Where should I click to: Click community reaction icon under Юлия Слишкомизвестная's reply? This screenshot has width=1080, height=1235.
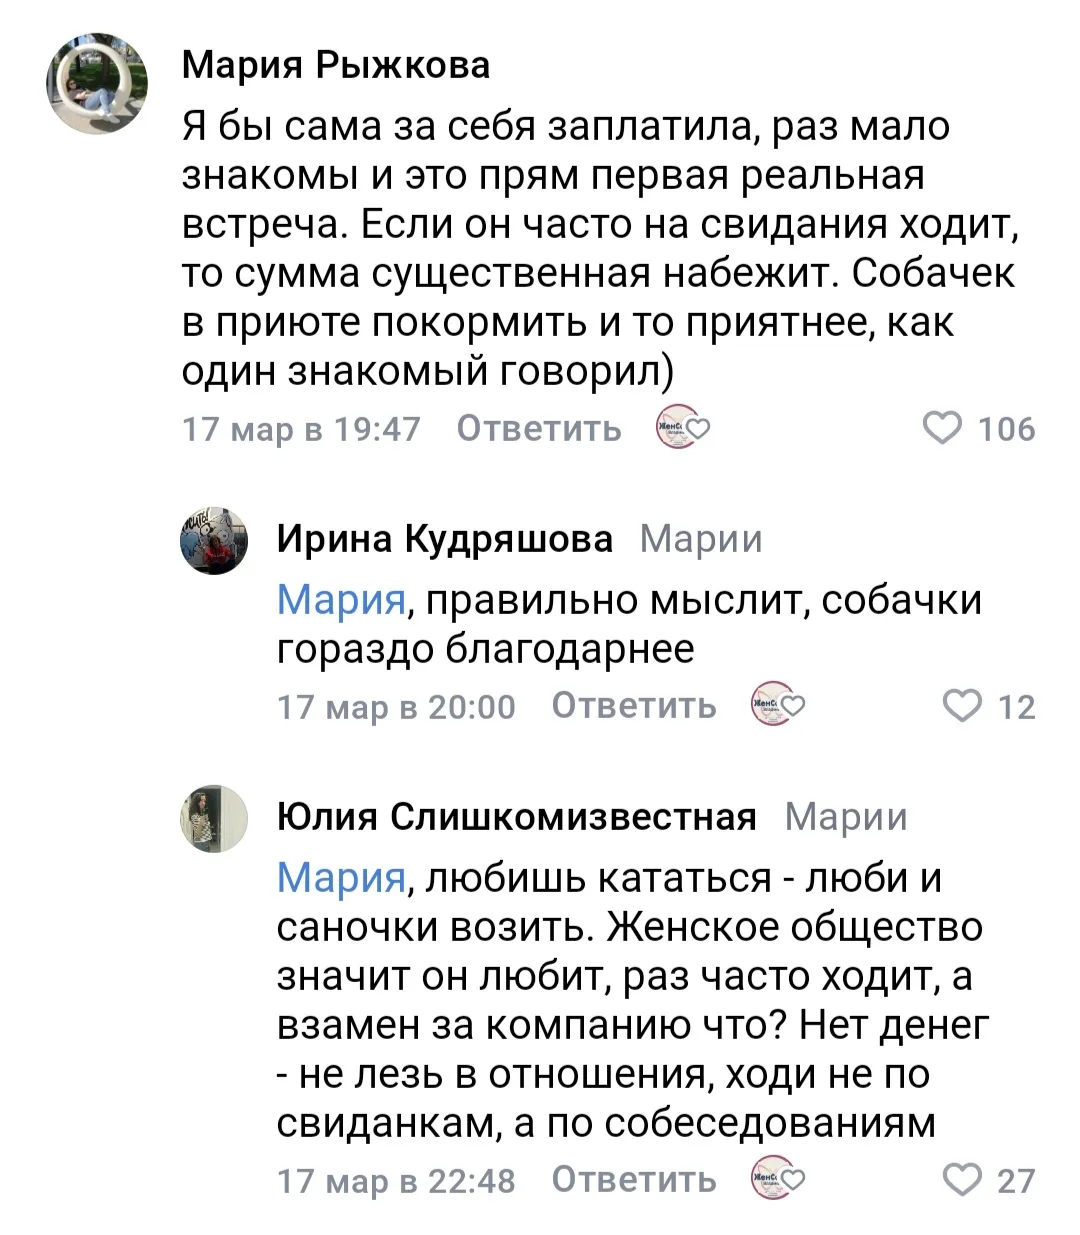coord(778,1180)
